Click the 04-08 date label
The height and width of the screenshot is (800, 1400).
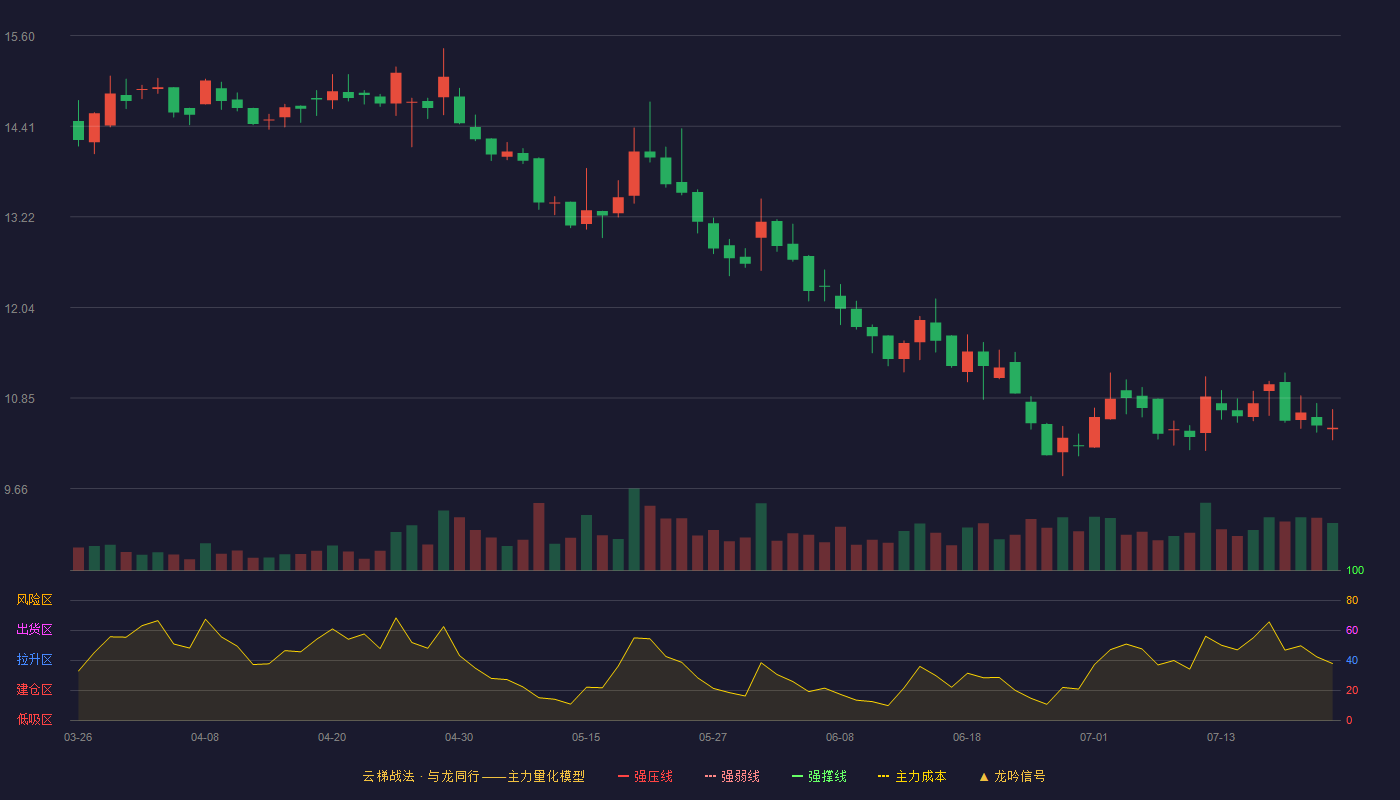pos(205,737)
